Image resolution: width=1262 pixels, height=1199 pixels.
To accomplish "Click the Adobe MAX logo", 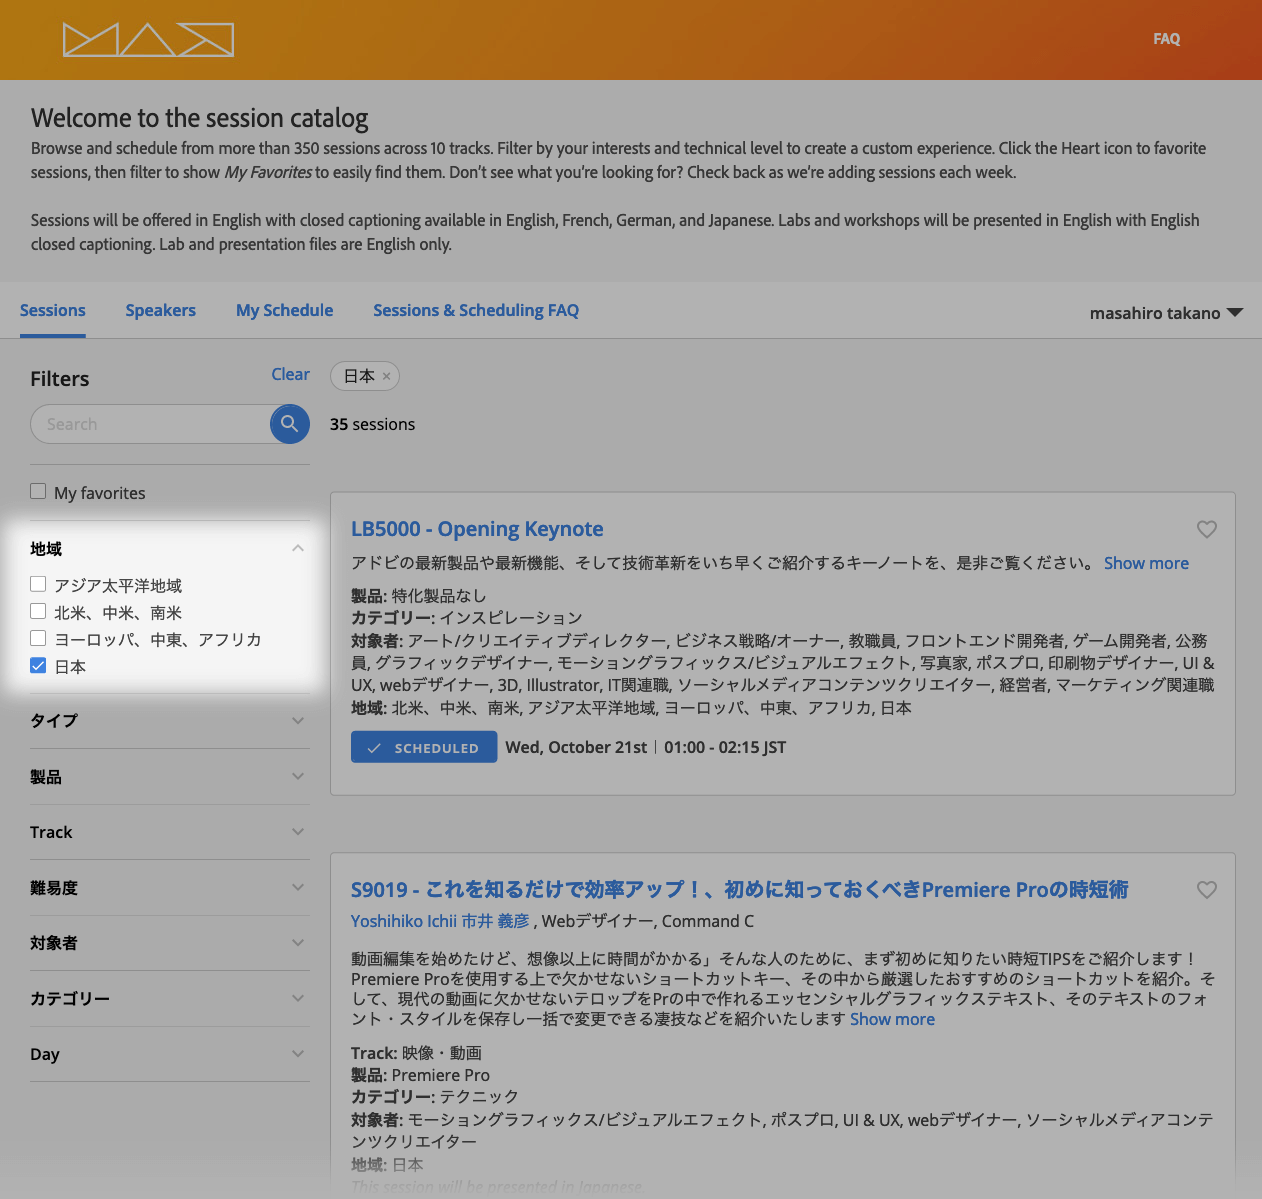I will 148,40.
